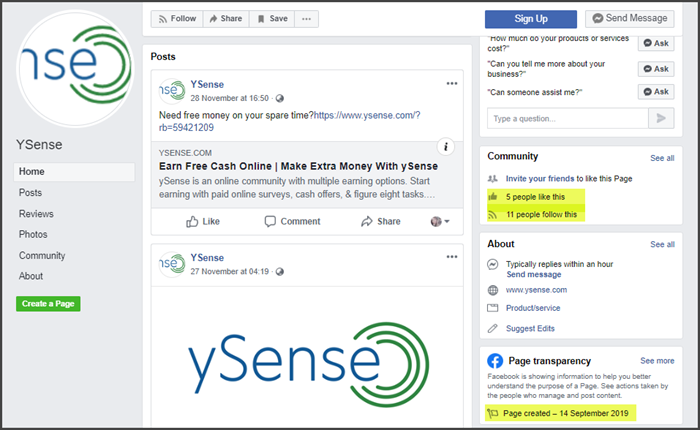The image size is (700, 430).
Task: Click the Follow button
Action: pyautogui.click(x=177, y=19)
